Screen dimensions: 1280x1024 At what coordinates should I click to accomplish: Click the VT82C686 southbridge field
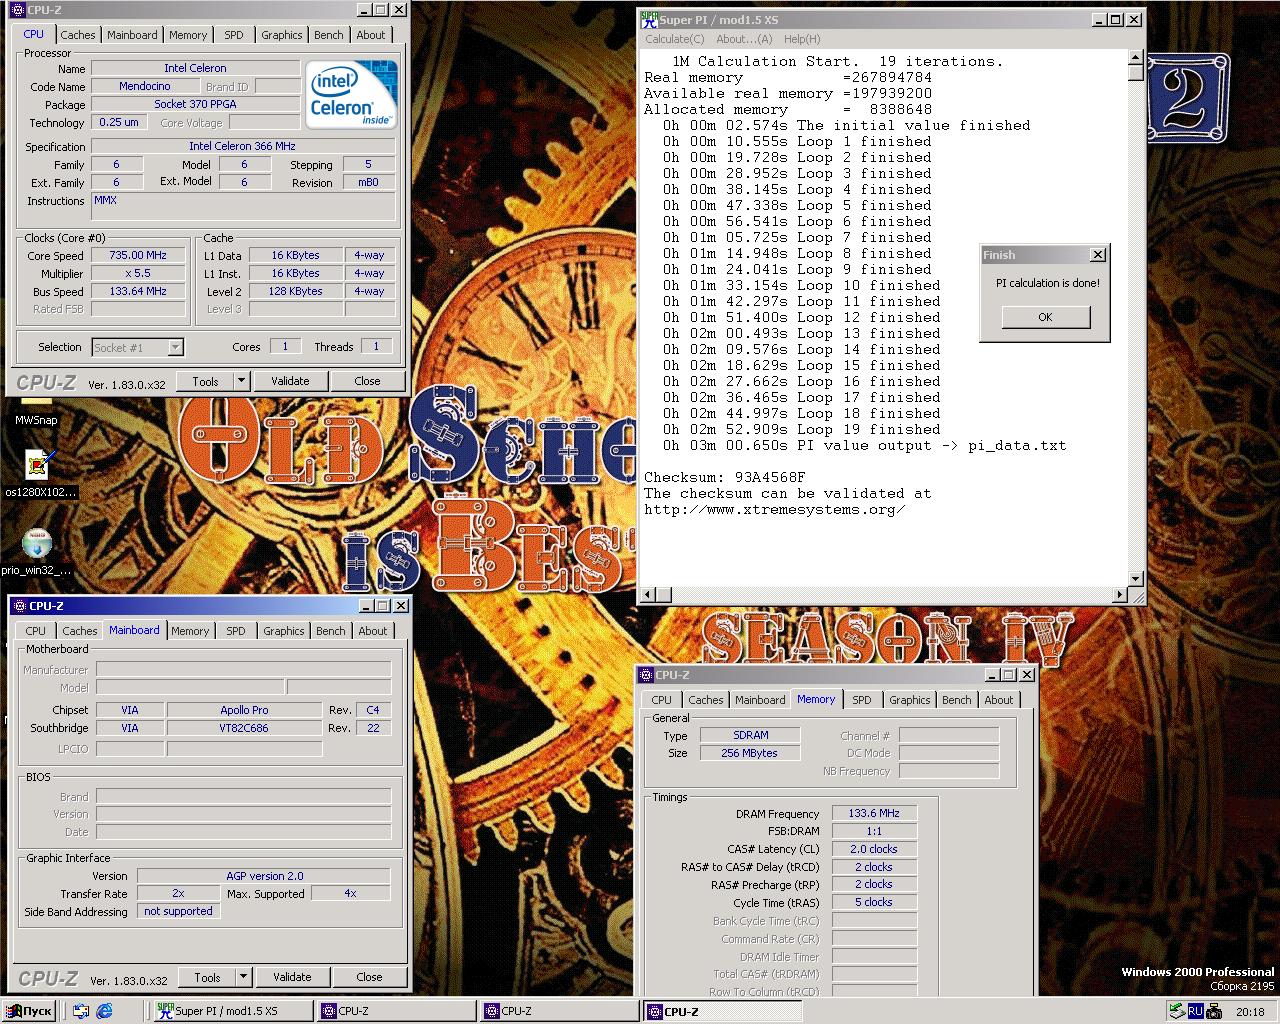pyautogui.click(x=244, y=728)
